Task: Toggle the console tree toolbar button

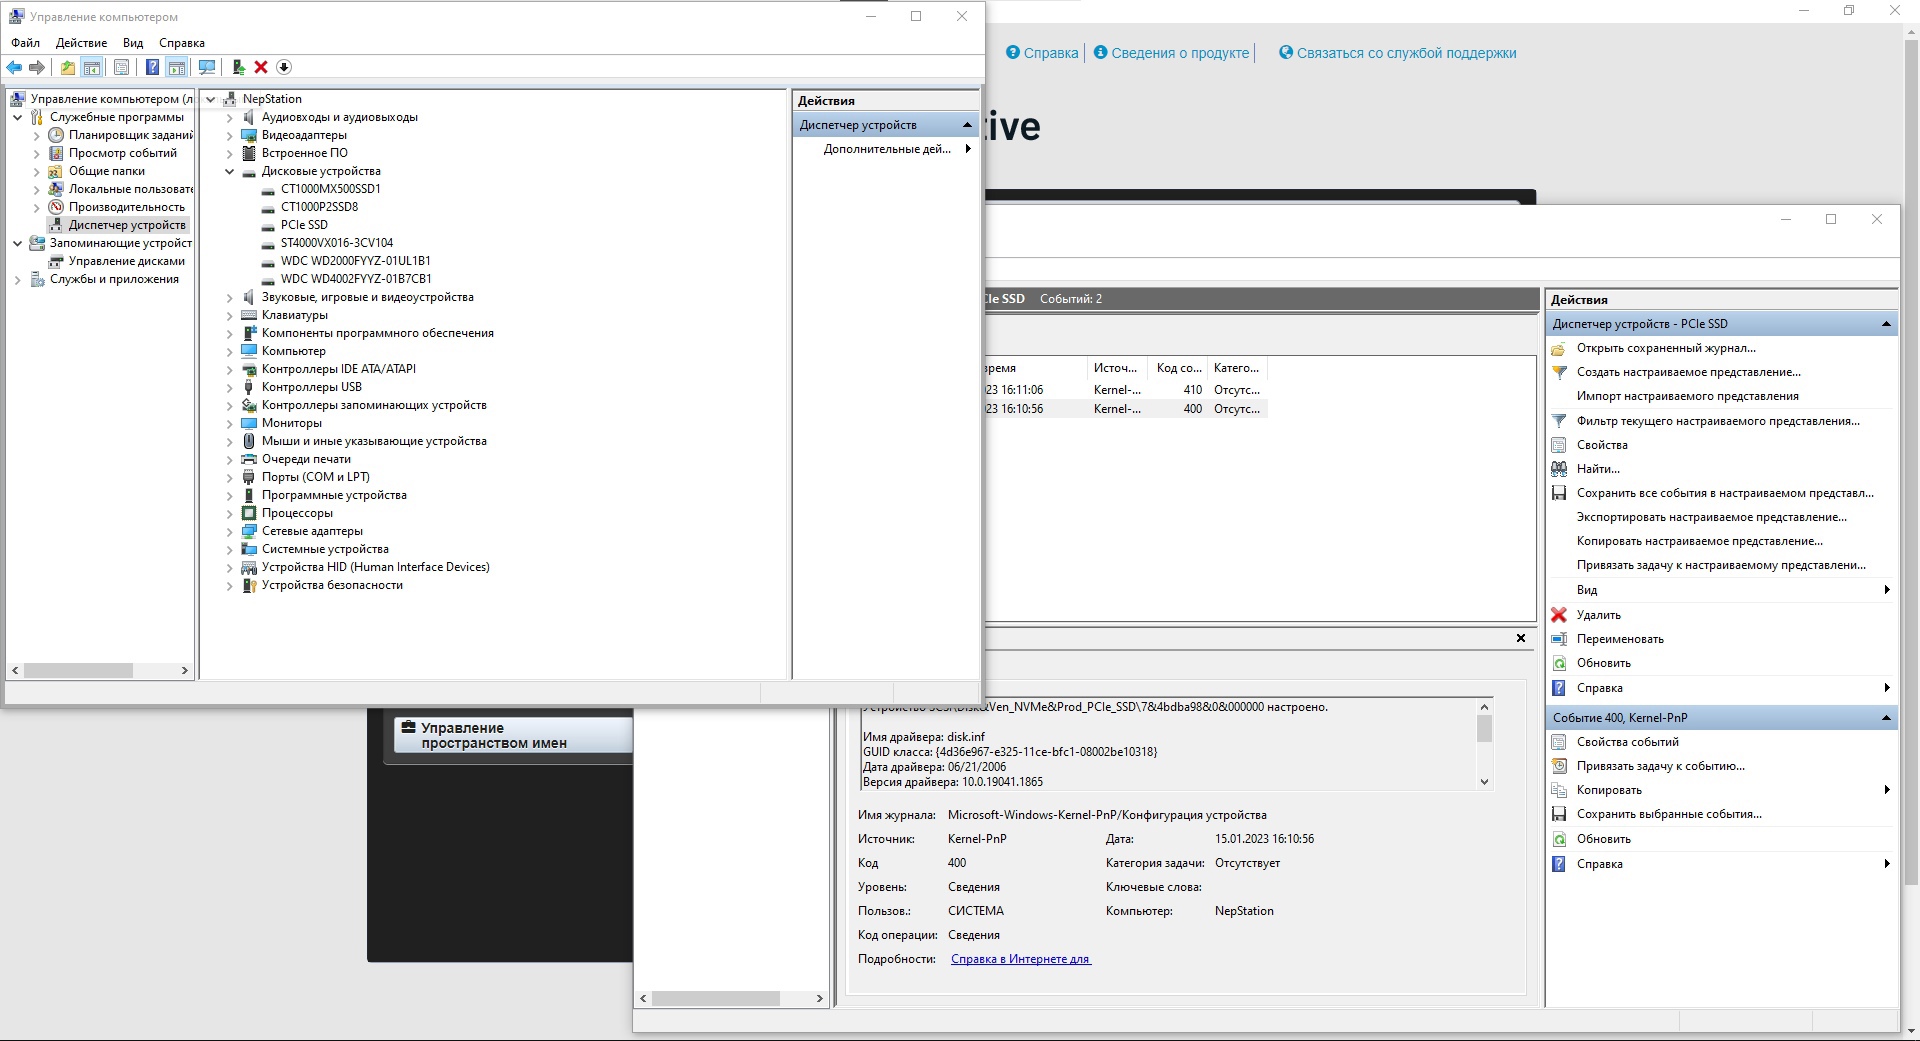Action: (92, 67)
